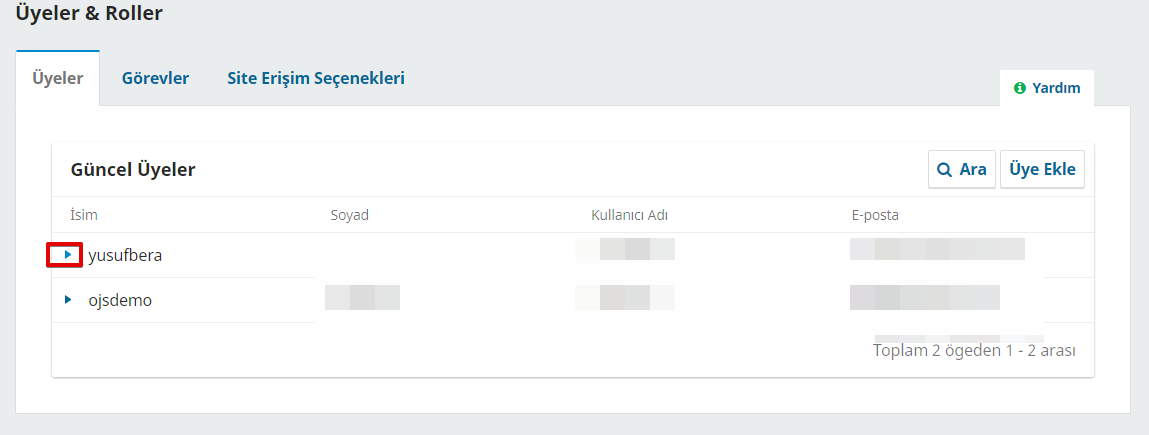Image resolution: width=1149 pixels, height=435 pixels.
Task: Open the Site Erişim Seçenekleri tab
Action: pos(316,78)
